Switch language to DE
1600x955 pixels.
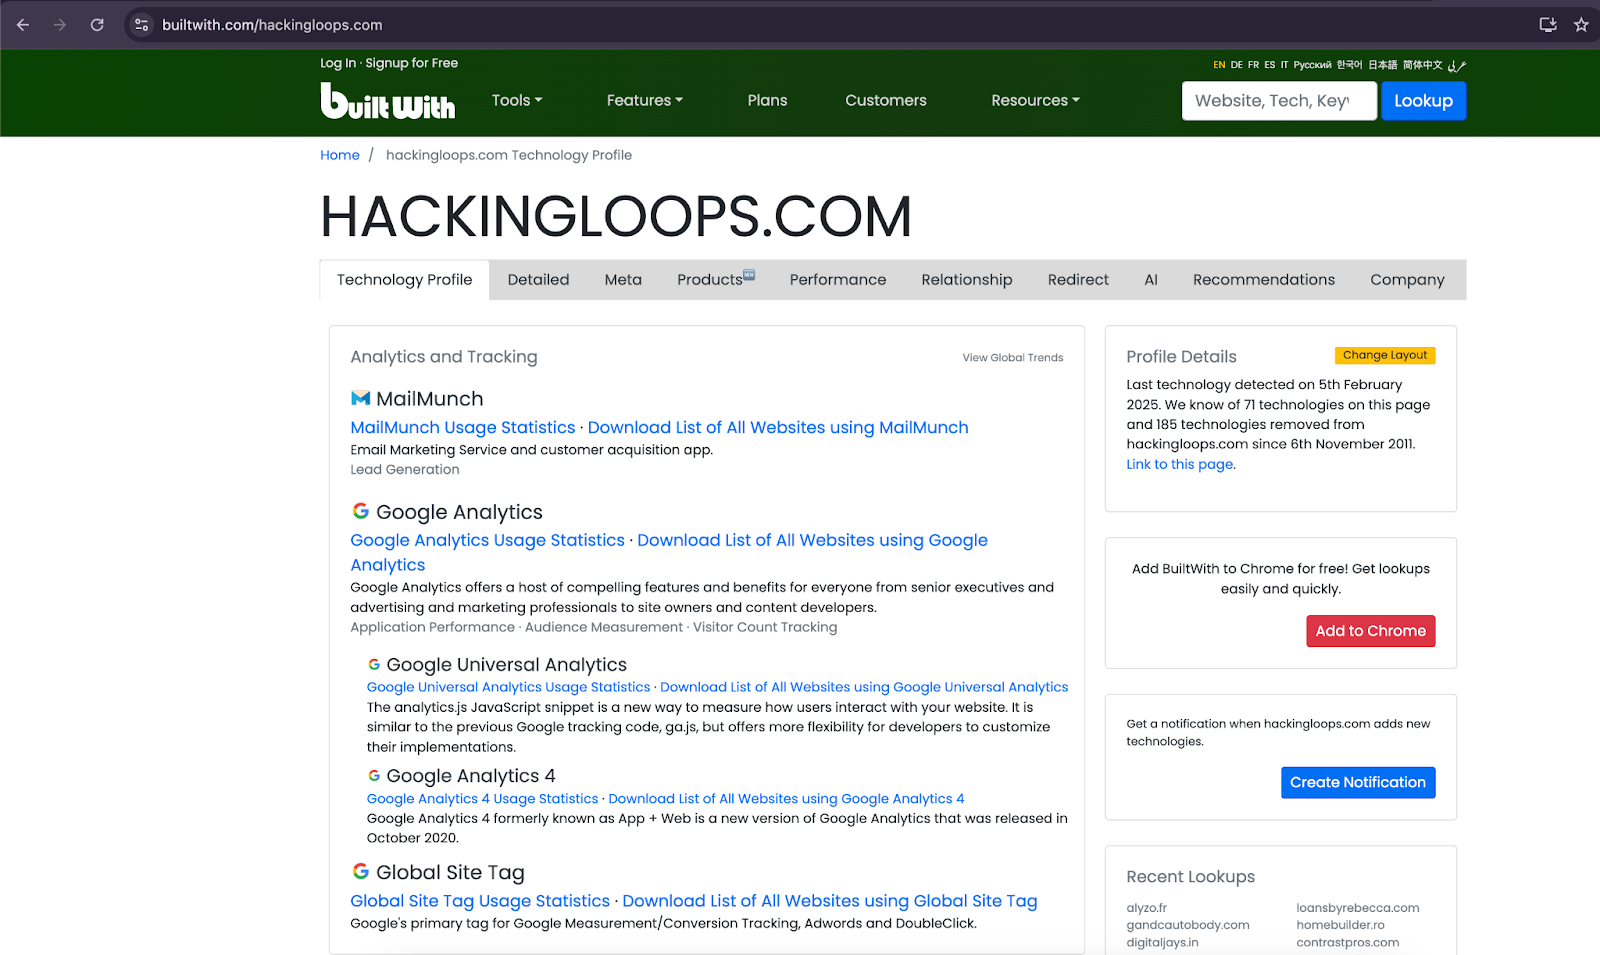click(1237, 65)
